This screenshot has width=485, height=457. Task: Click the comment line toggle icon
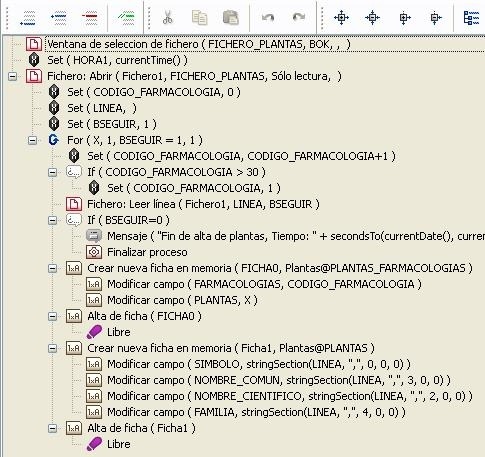pyautogui.click(x=126, y=17)
